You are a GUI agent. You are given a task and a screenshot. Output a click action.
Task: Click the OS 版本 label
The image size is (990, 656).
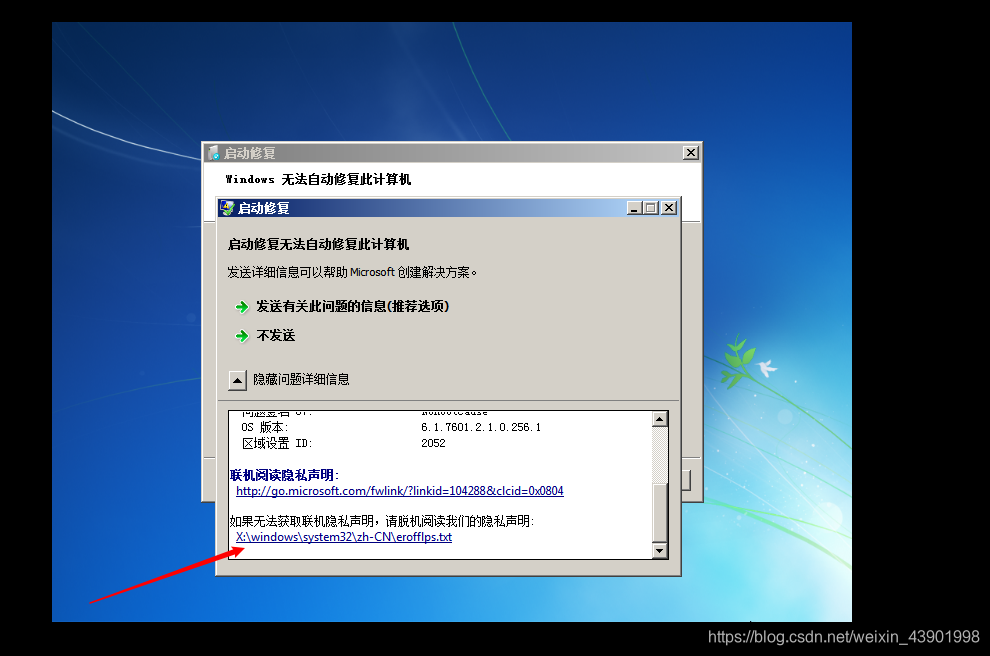pos(265,427)
